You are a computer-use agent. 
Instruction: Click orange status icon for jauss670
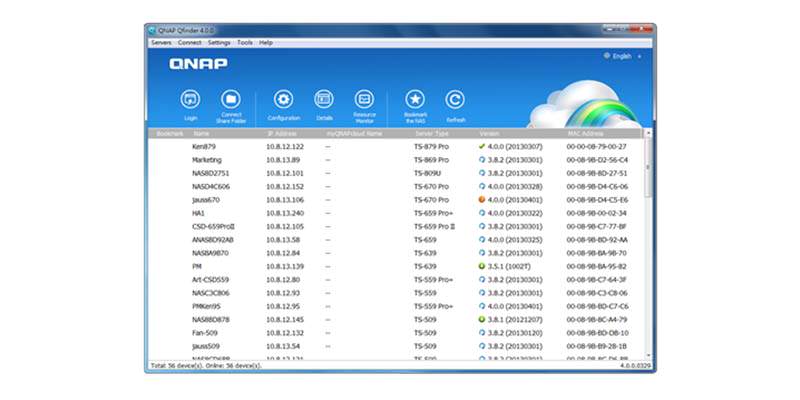click(482, 199)
